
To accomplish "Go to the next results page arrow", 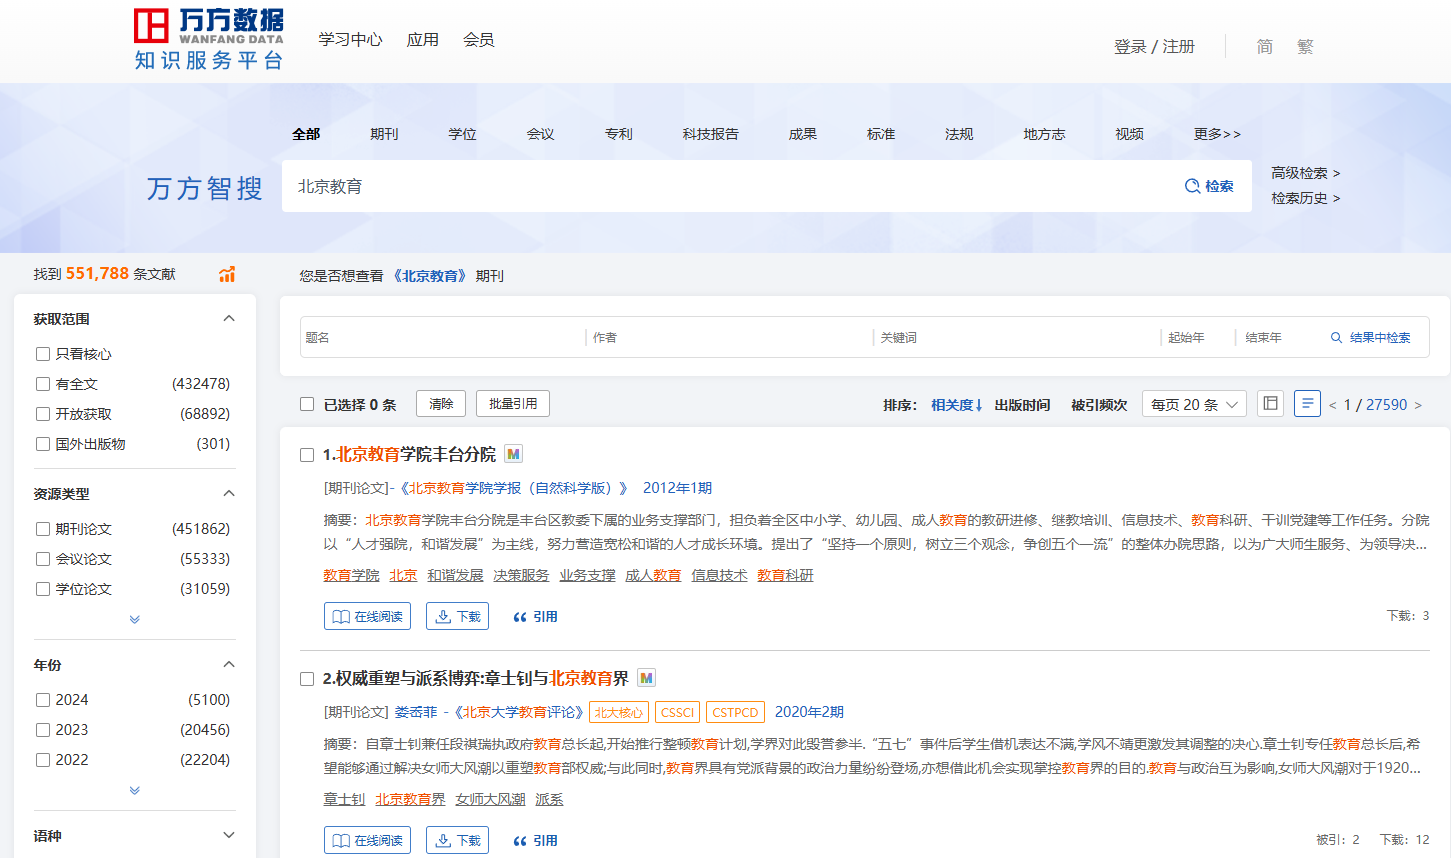I will click(x=1418, y=405).
